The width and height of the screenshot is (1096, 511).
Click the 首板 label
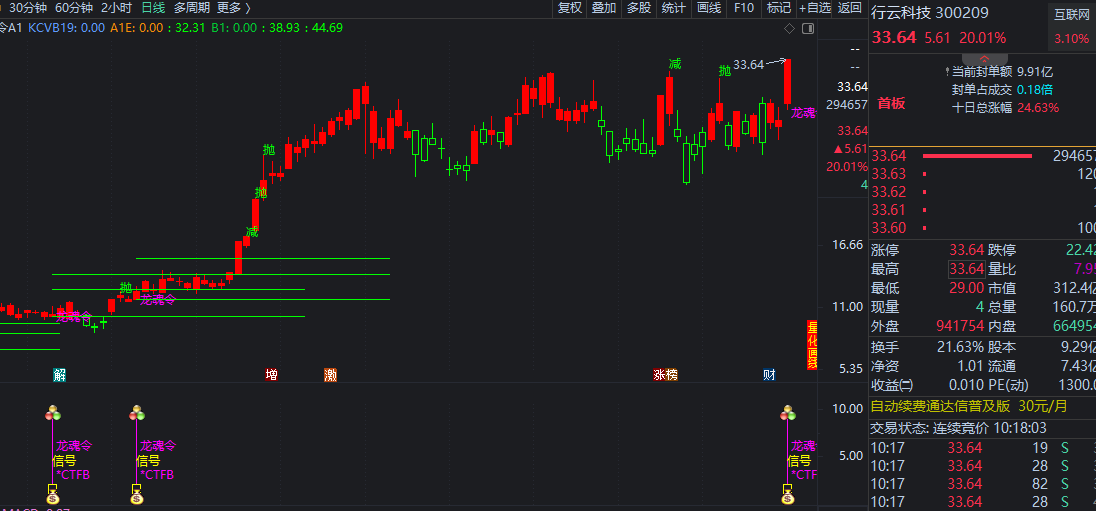891,103
